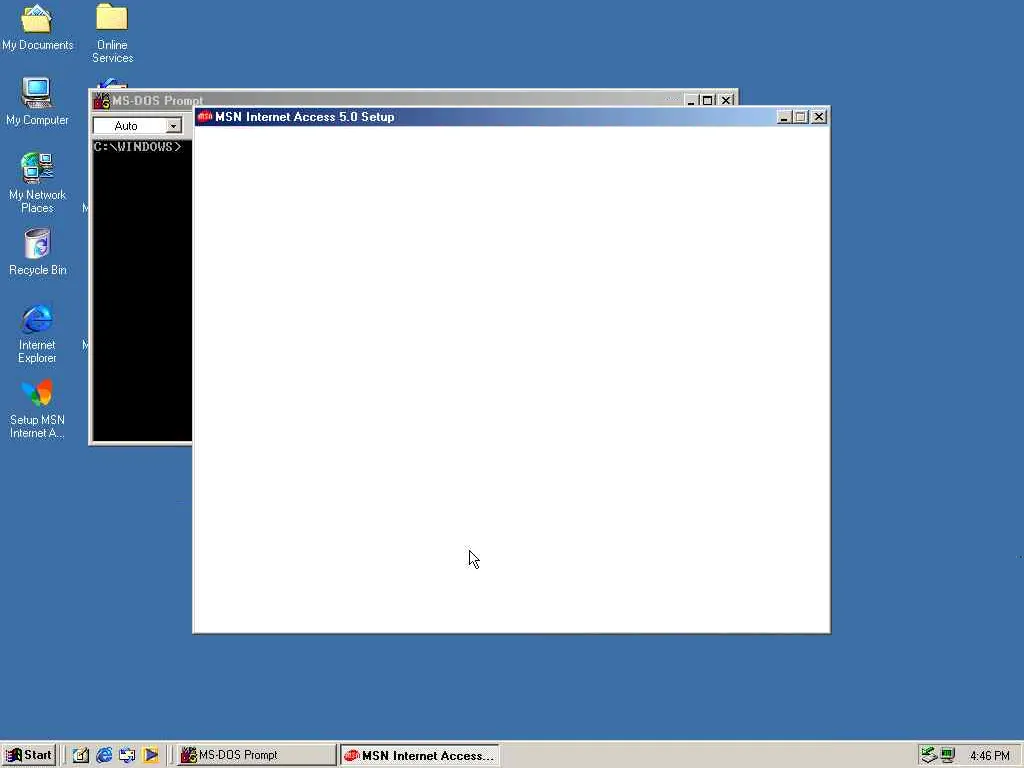Click the MS-DOS Prompt window title bar
This screenshot has height=768, width=1024.
click(413, 99)
